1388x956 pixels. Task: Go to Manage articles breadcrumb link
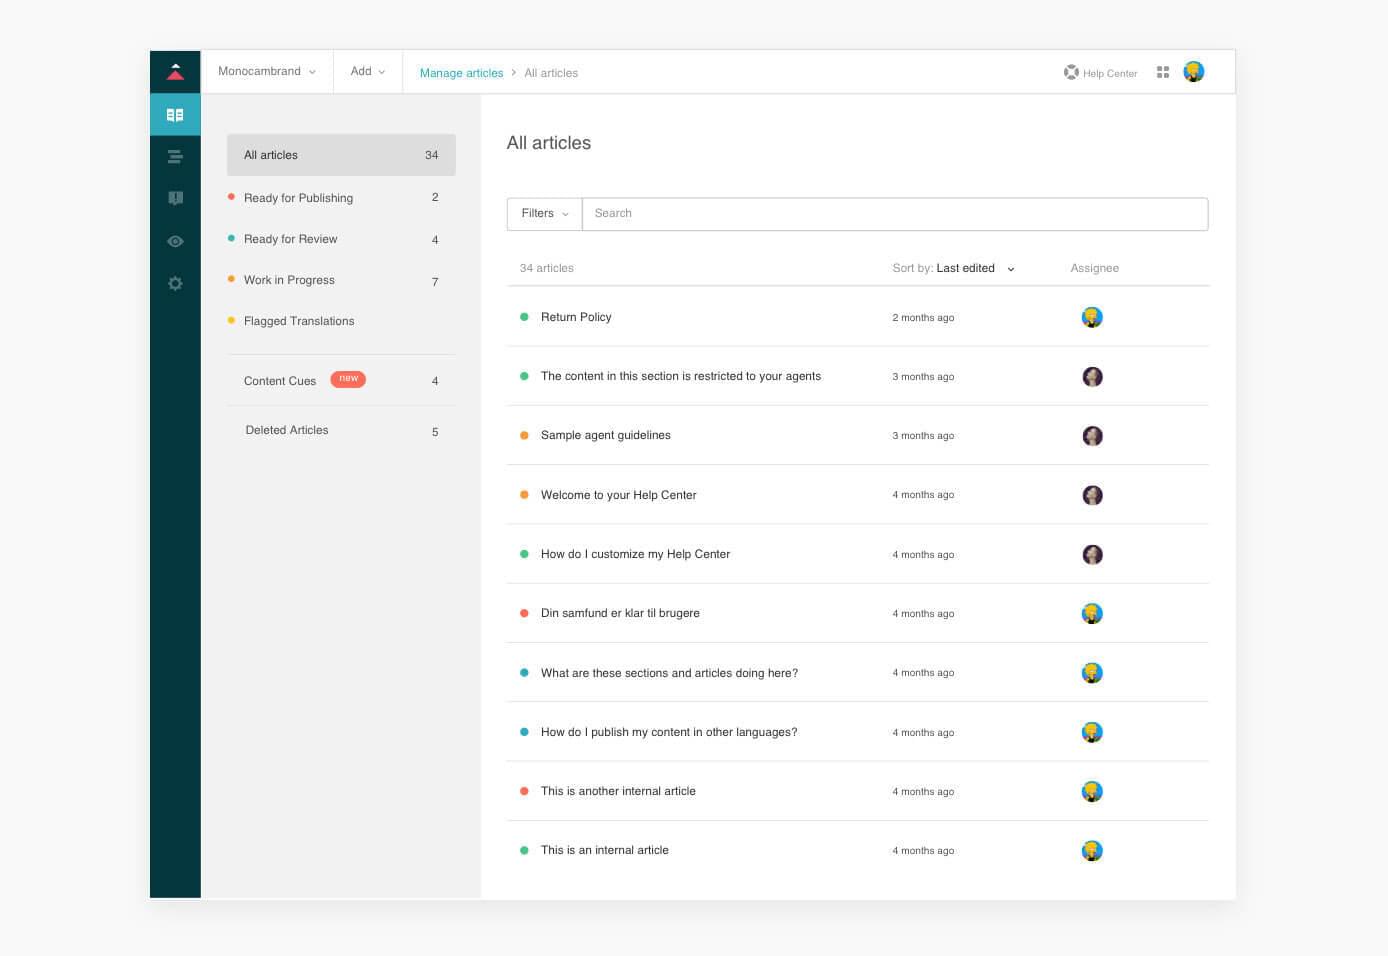461,73
